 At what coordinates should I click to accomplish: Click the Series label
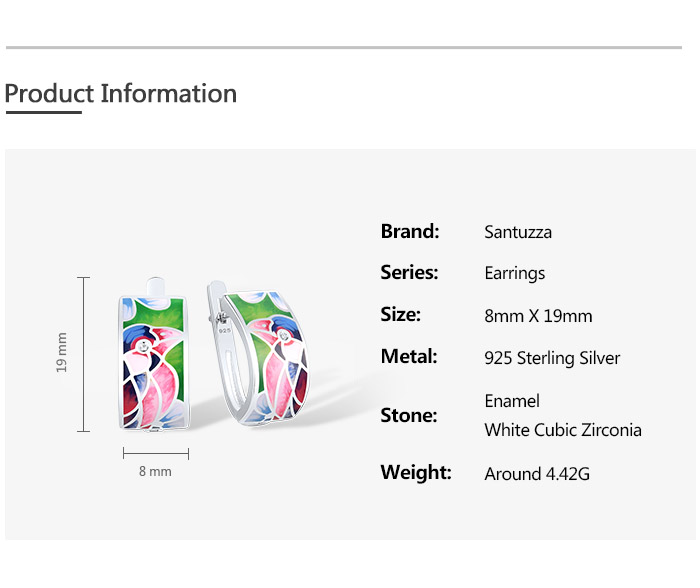409,273
